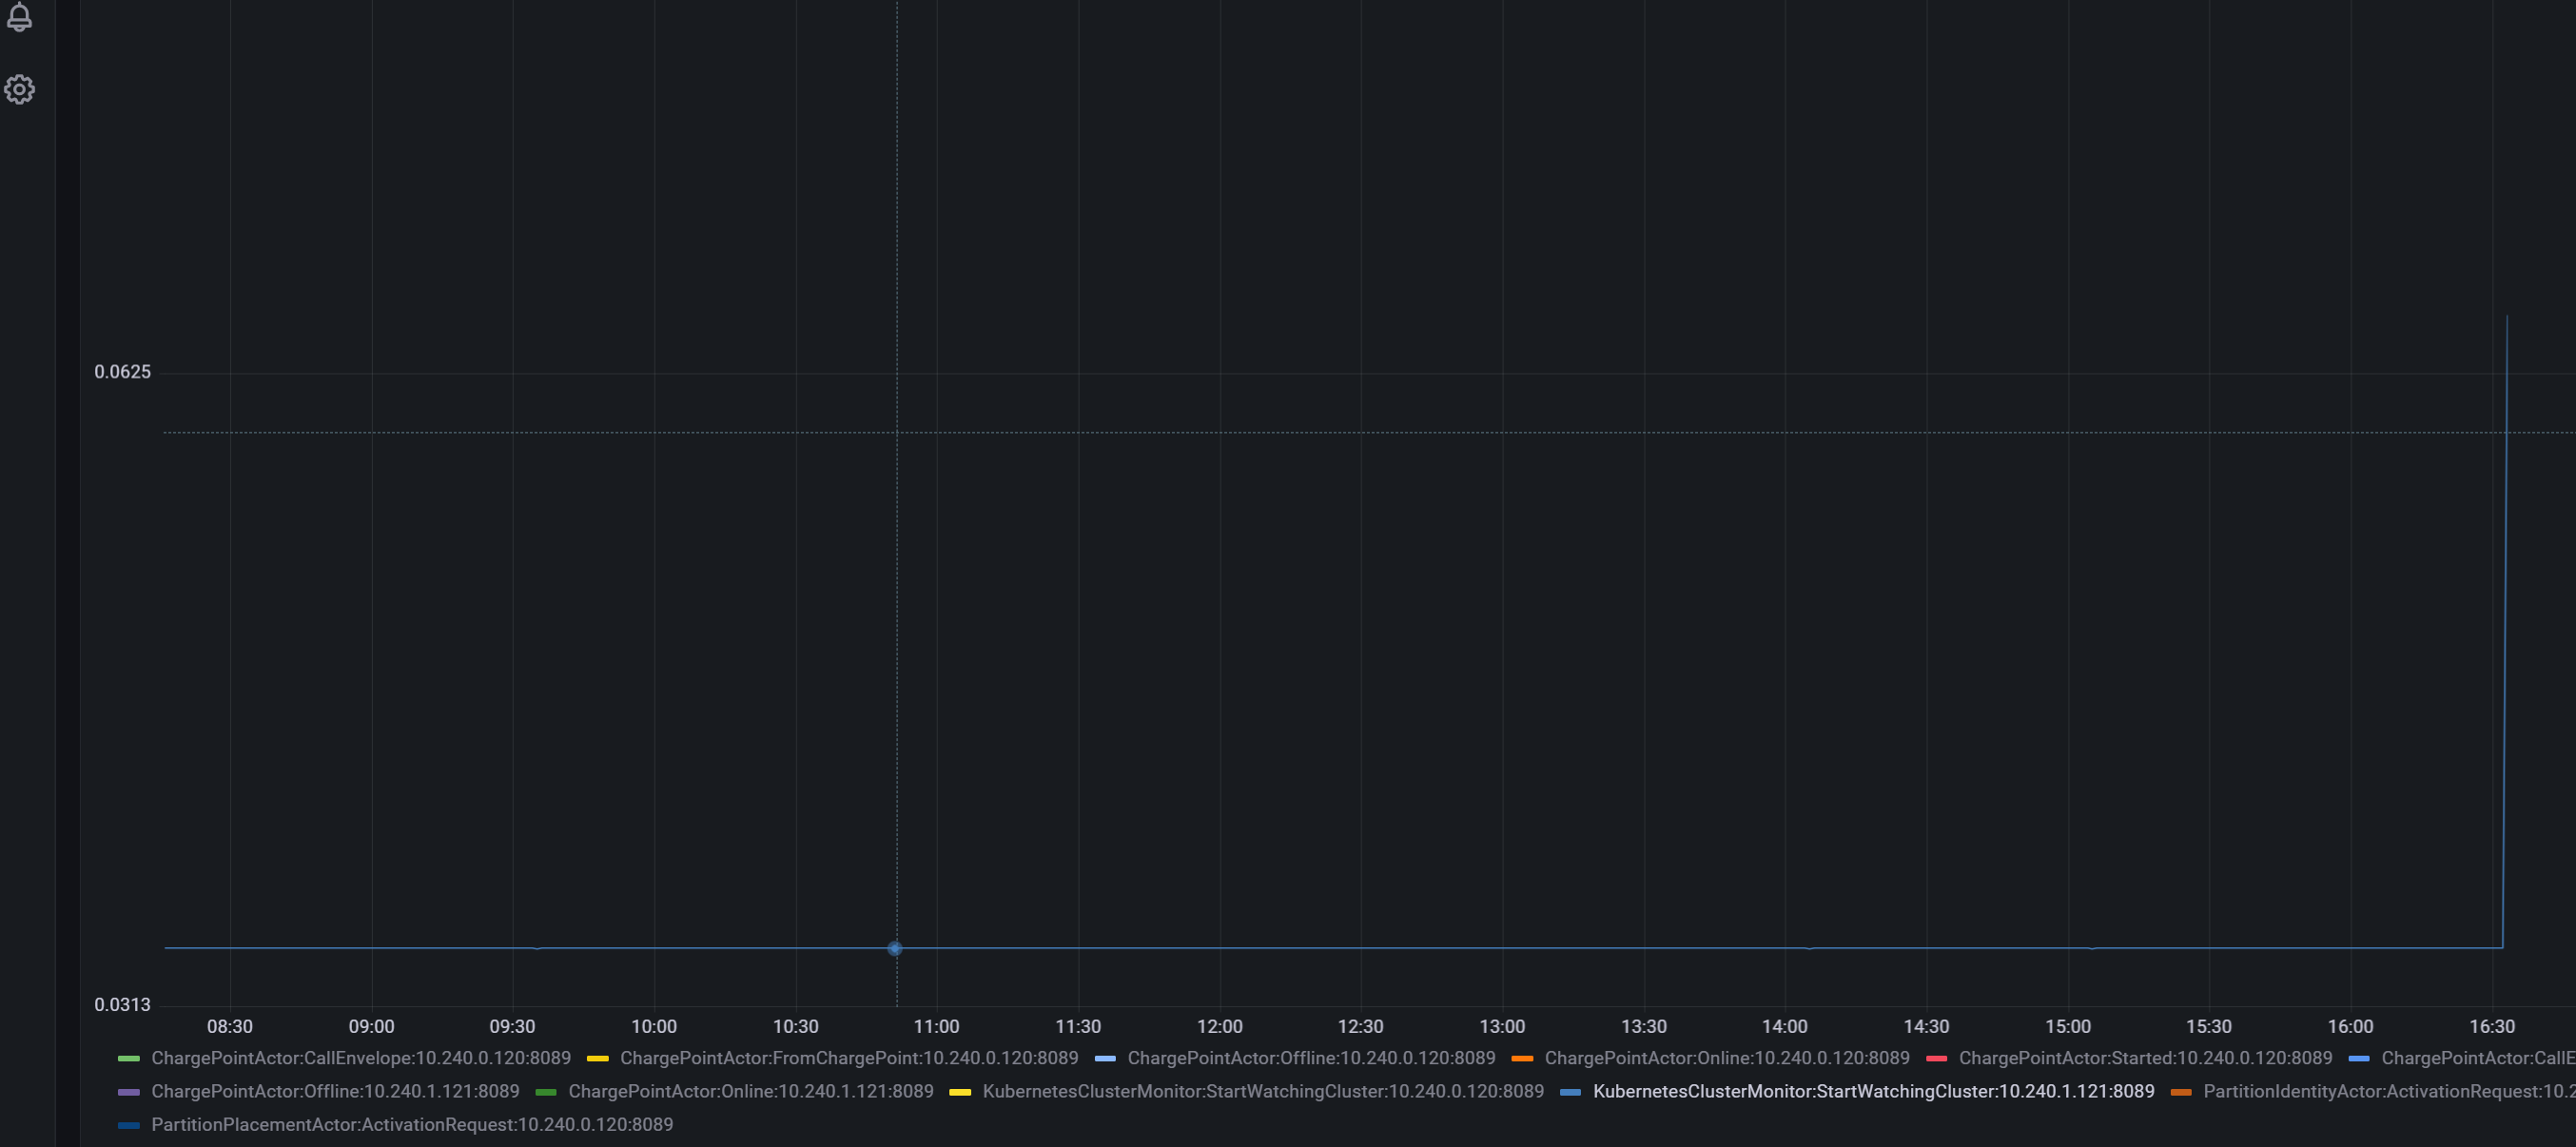Toggle ChargePointActor:Offline:10.240.0.120:8089 series label
This screenshot has width=2576, height=1147.
pyautogui.click(x=1311, y=1058)
